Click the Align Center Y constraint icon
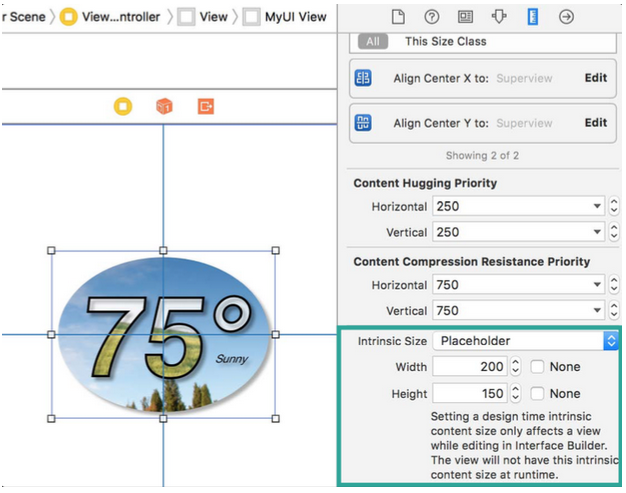Image resolution: width=626 pixels, height=493 pixels. coord(363,123)
